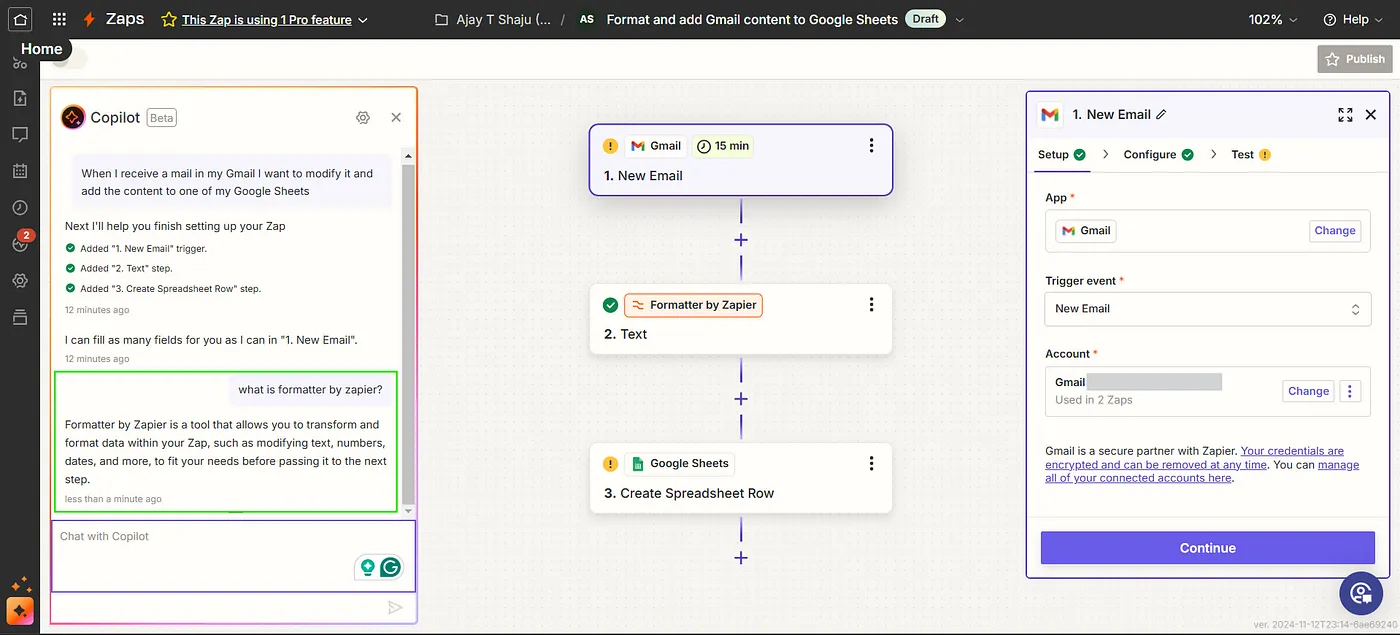
Task: Open the Ajay T Shaju folder
Action: pos(493,20)
